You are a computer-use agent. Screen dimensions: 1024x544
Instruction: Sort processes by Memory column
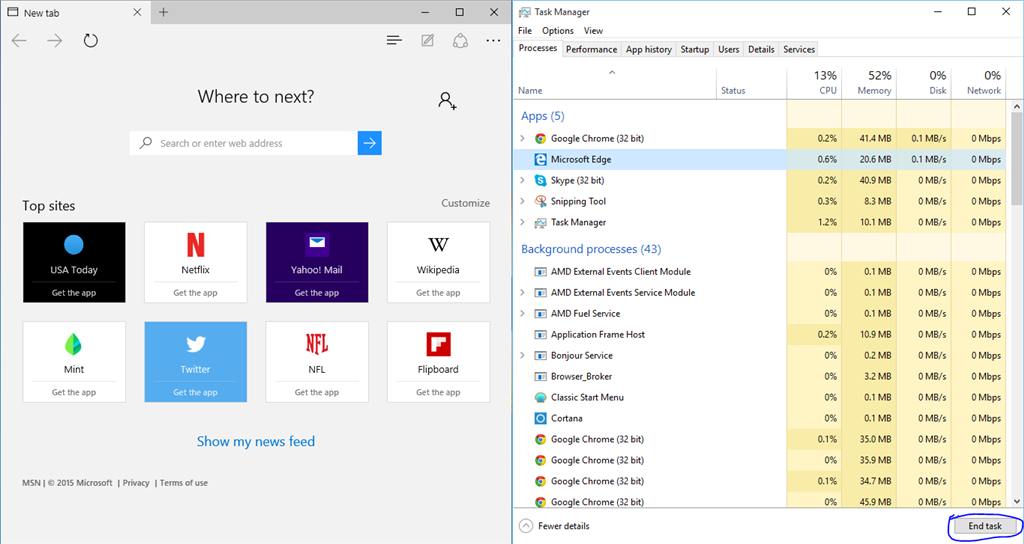click(869, 83)
